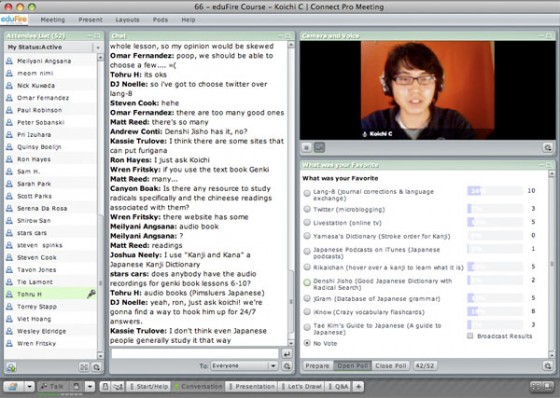Select iKnow flashcards poll option
Viewport: 560px width, 398px height.
point(307,312)
